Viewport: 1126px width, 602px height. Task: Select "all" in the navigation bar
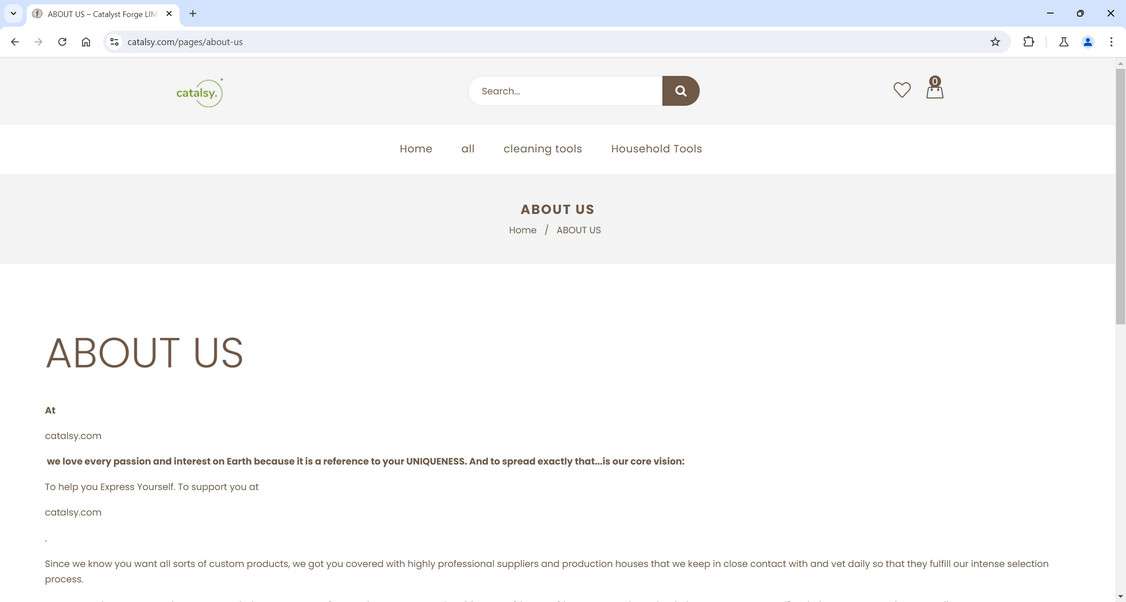click(467, 148)
